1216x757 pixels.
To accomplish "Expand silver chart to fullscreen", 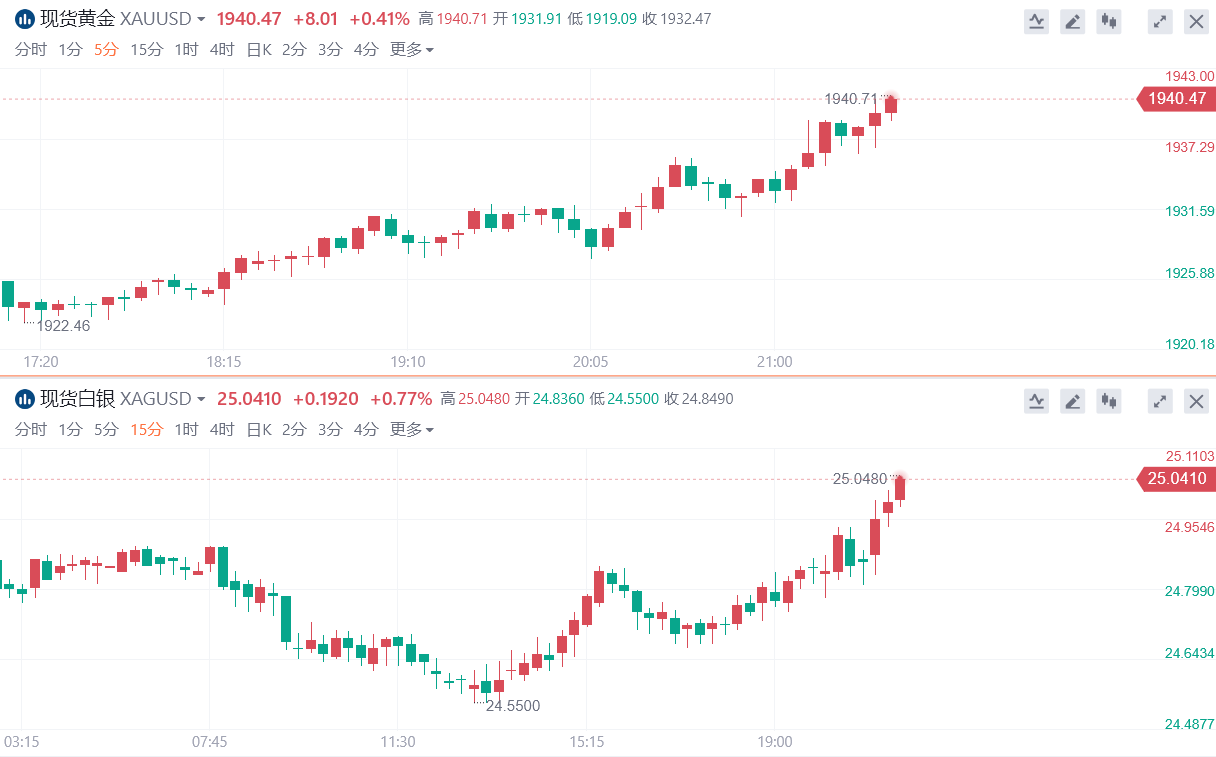I will tap(1160, 401).
